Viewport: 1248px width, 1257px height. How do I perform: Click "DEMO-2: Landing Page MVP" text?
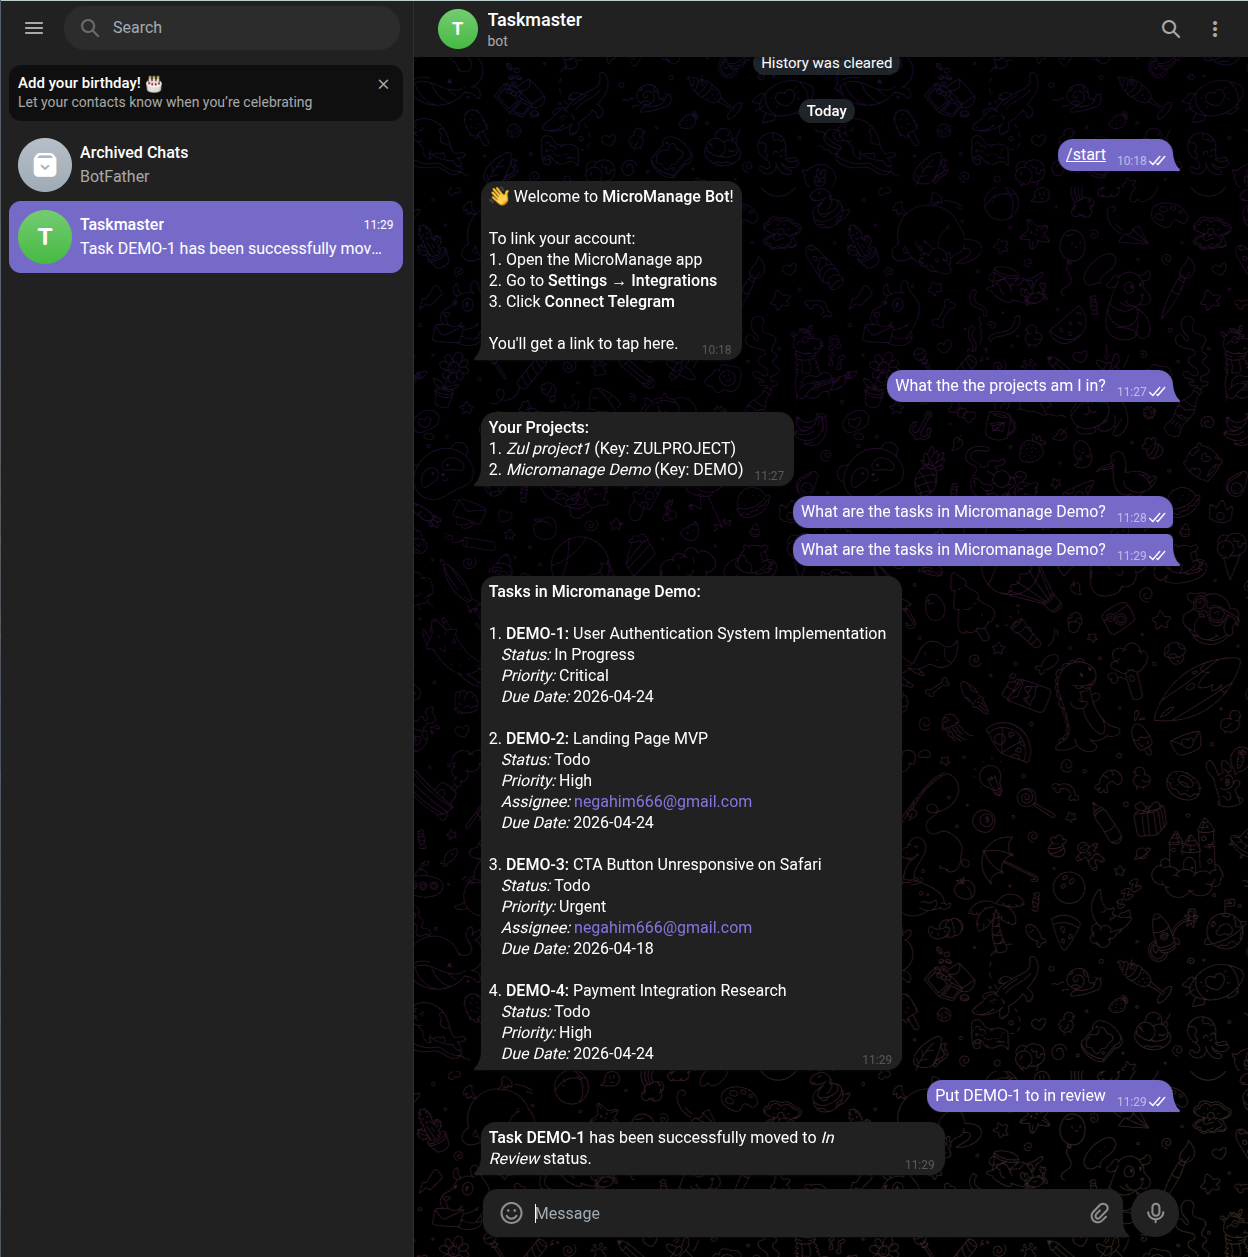(x=607, y=739)
